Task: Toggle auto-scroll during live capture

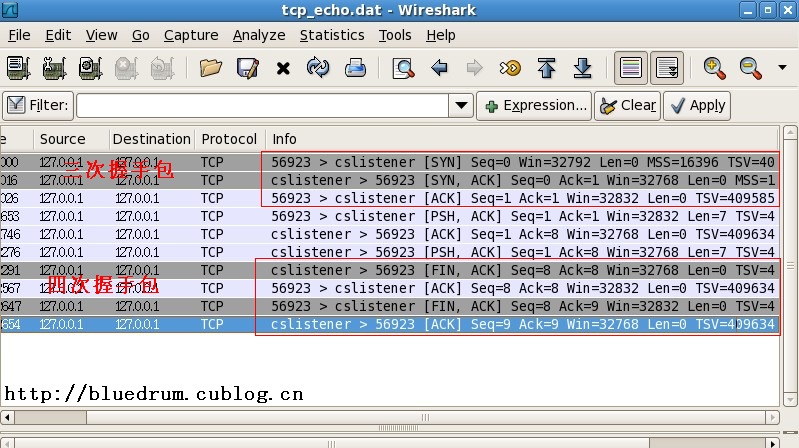Action: 667,68
